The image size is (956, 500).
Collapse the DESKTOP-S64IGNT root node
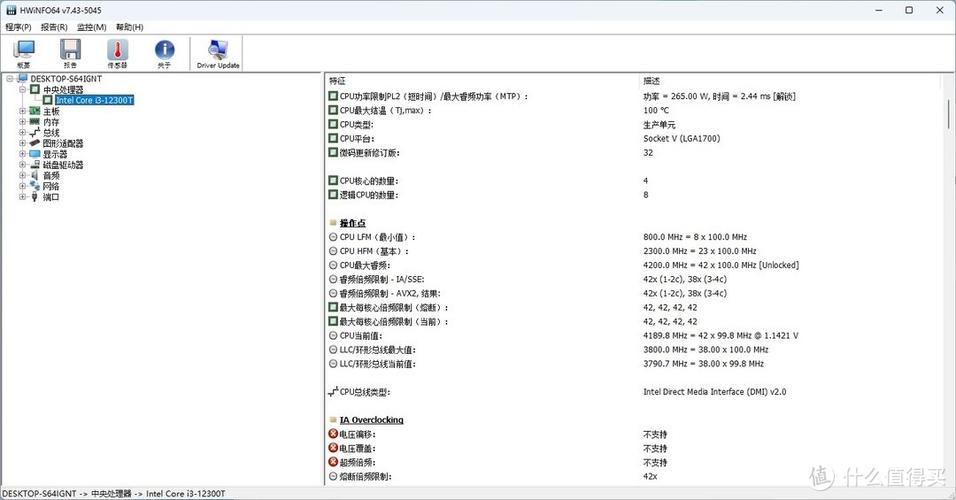click(x=10, y=79)
